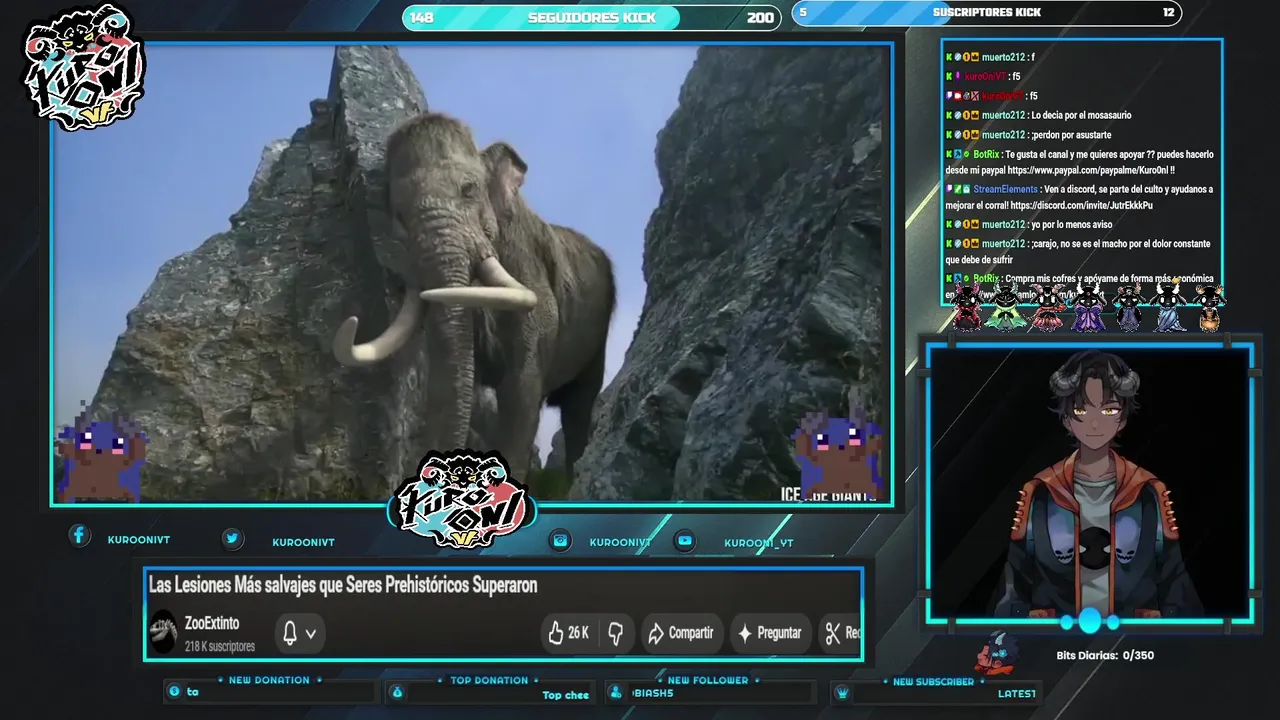Click the KuroOni logo in the top-left corner
This screenshot has width=1280, height=720.
[x=85, y=67]
